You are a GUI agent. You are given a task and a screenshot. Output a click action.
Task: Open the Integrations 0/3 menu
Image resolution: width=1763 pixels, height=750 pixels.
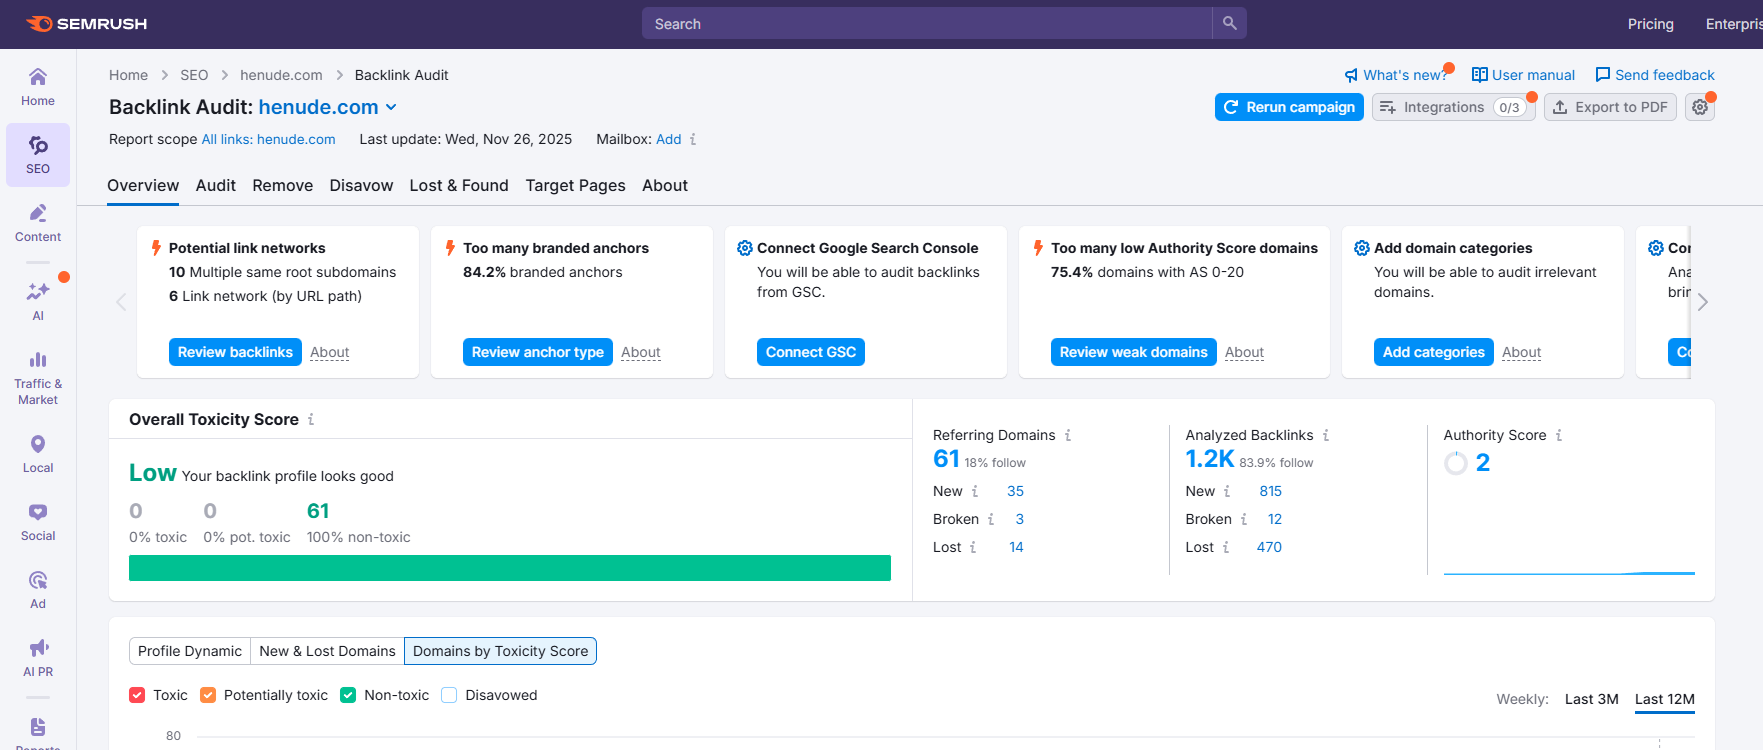point(1453,107)
